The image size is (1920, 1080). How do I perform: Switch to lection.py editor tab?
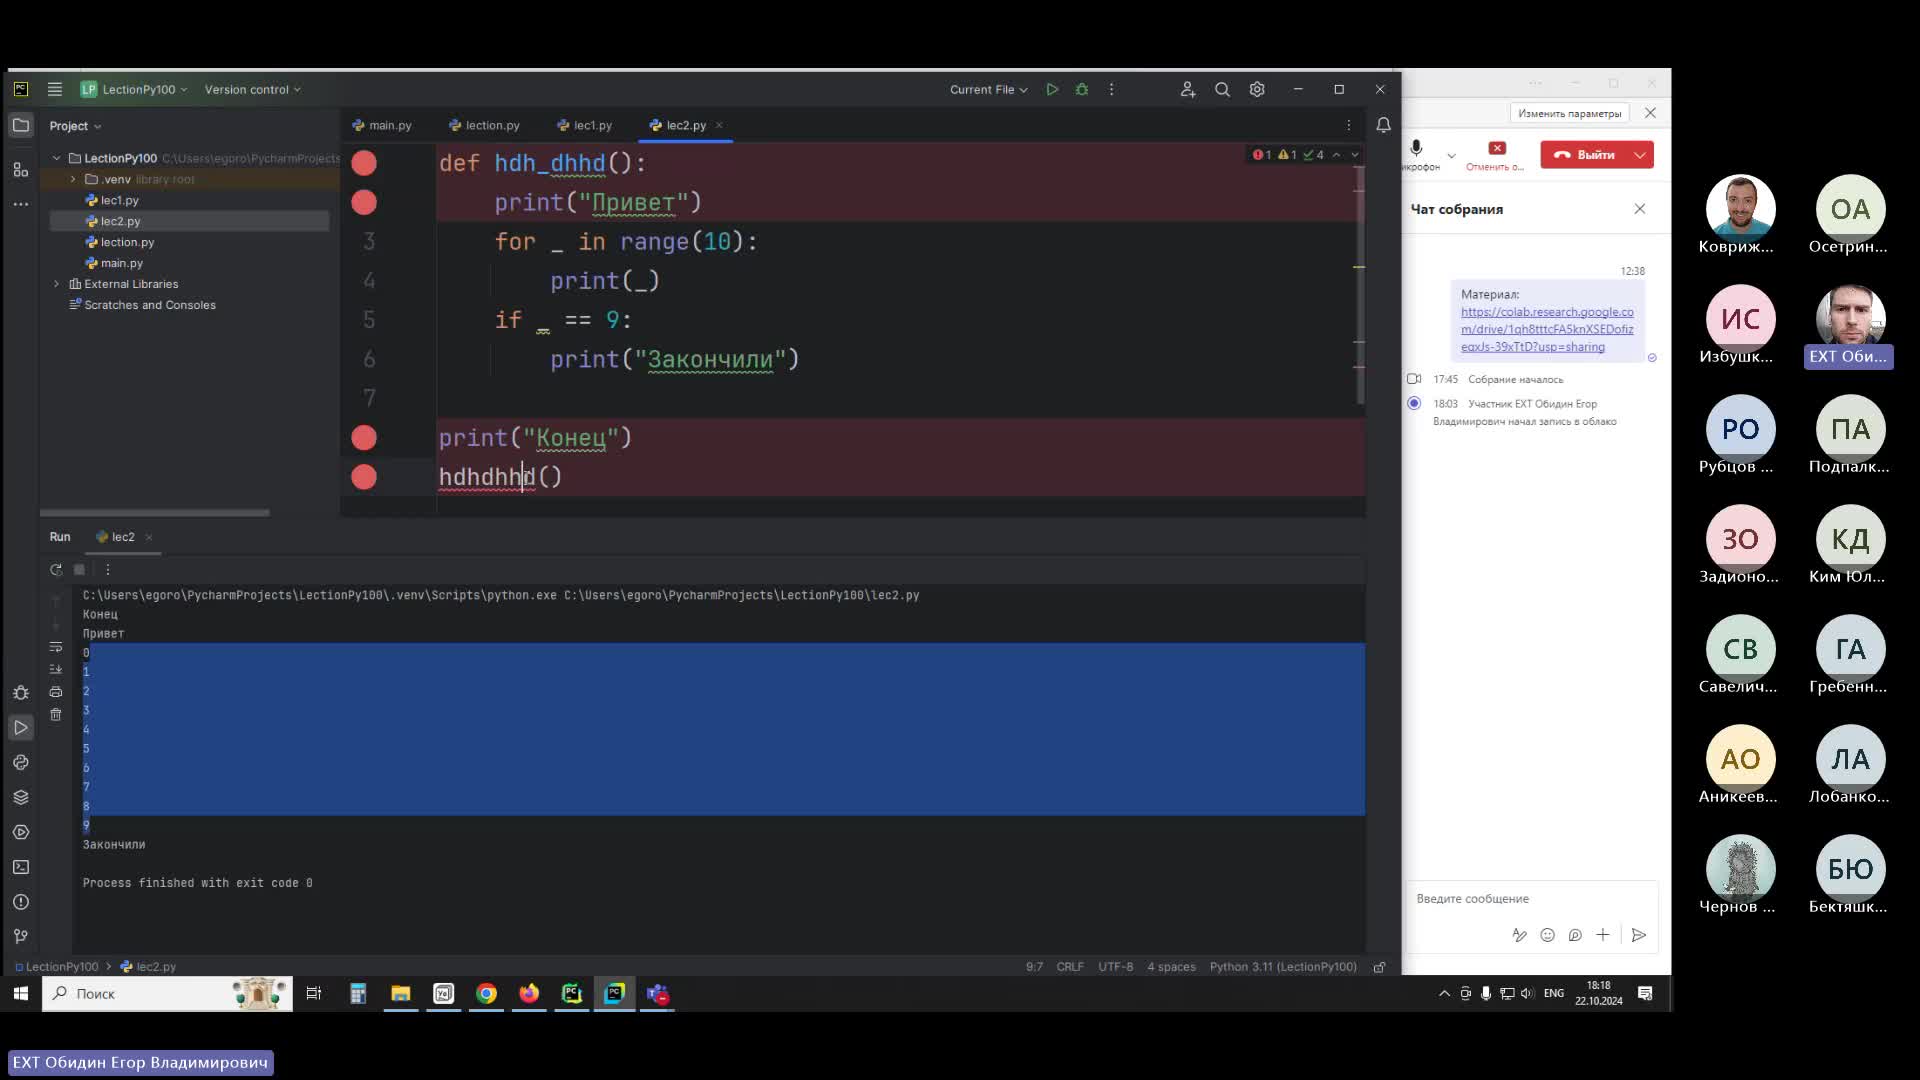(x=484, y=125)
